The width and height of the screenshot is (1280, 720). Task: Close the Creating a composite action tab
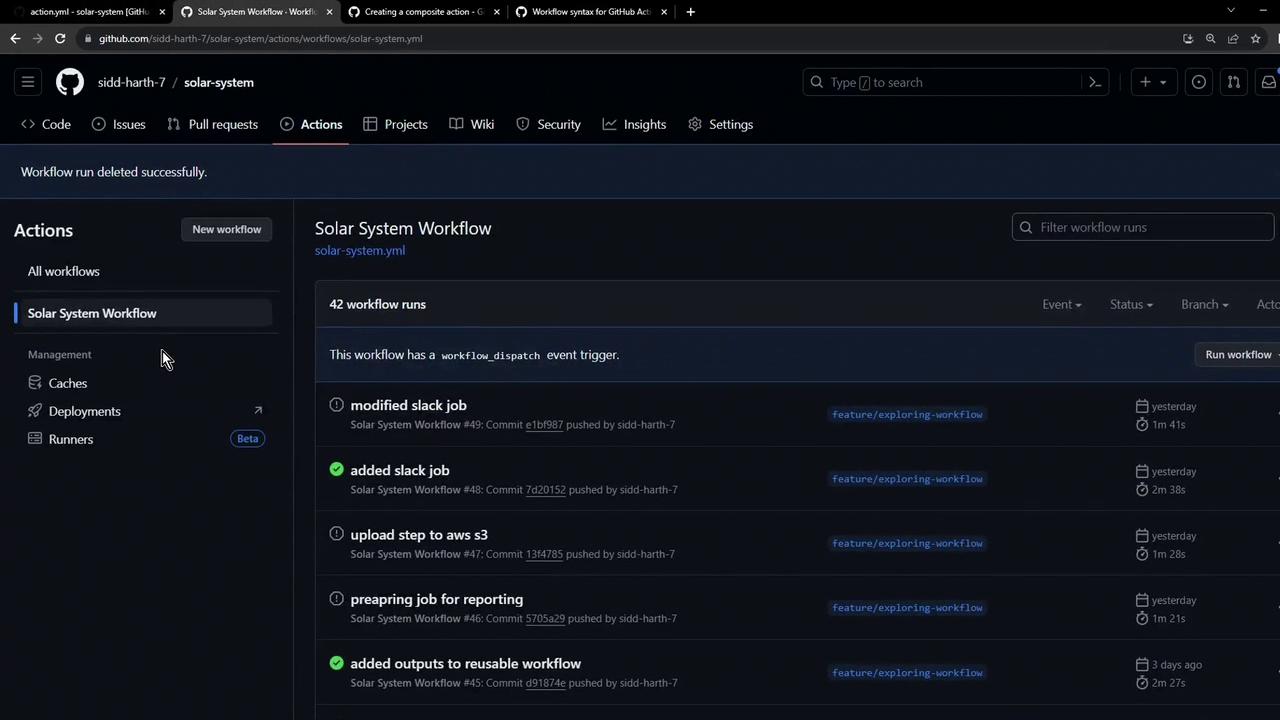496,12
